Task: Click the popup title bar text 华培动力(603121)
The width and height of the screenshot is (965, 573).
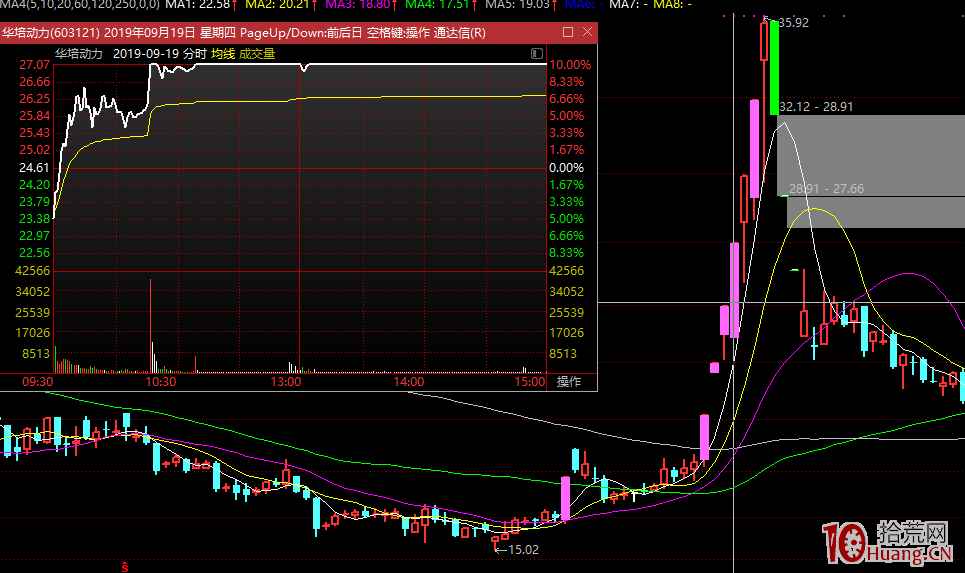Action: tap(50, 33)
